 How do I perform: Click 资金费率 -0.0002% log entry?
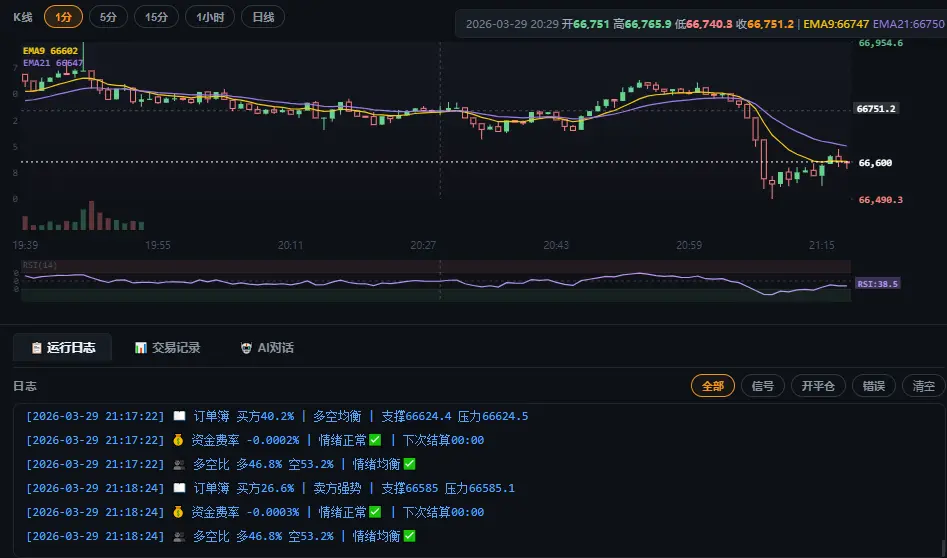[x=245, y=440]
